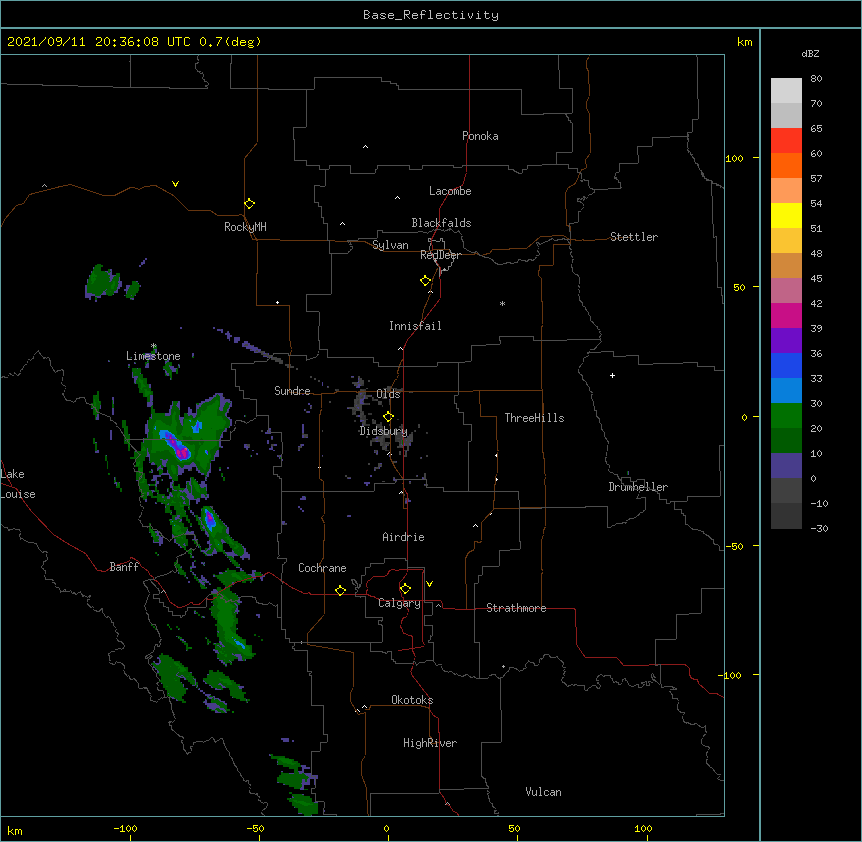This screenshot has width=862, height=842.
Task: Click the white plus marker north of Drumheller
Action: click(x=612, y=375)
